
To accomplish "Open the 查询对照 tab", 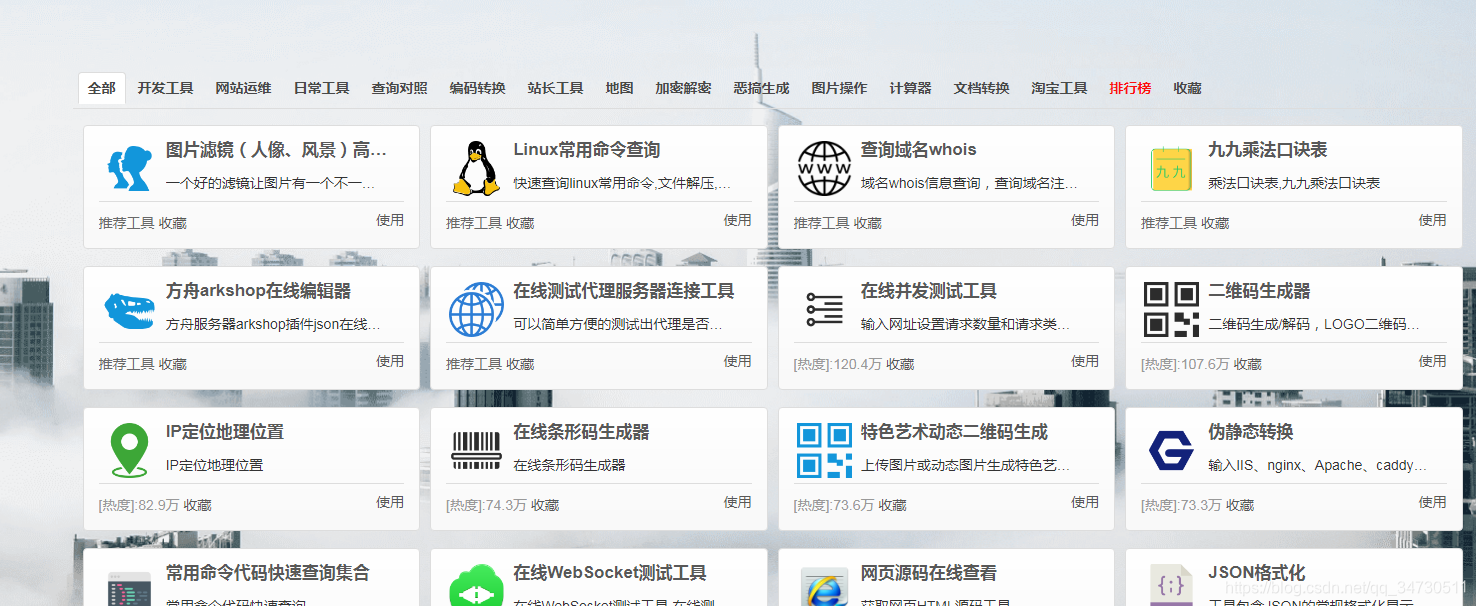I will pos(400,88).
